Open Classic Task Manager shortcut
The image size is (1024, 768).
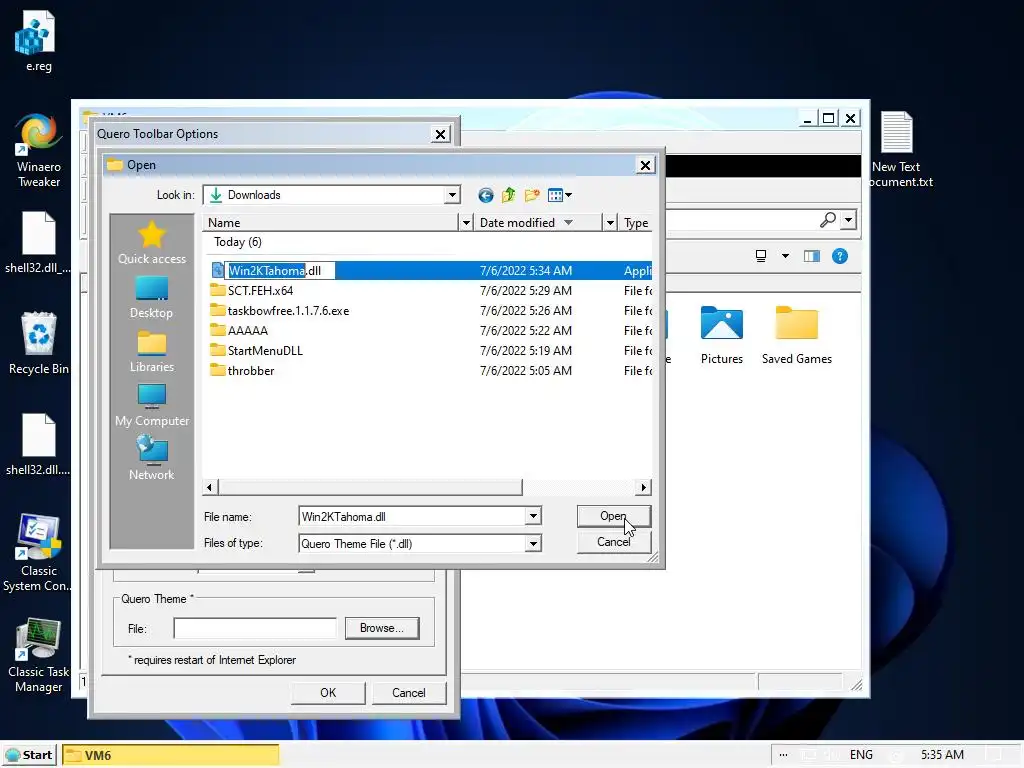point(39,655)
